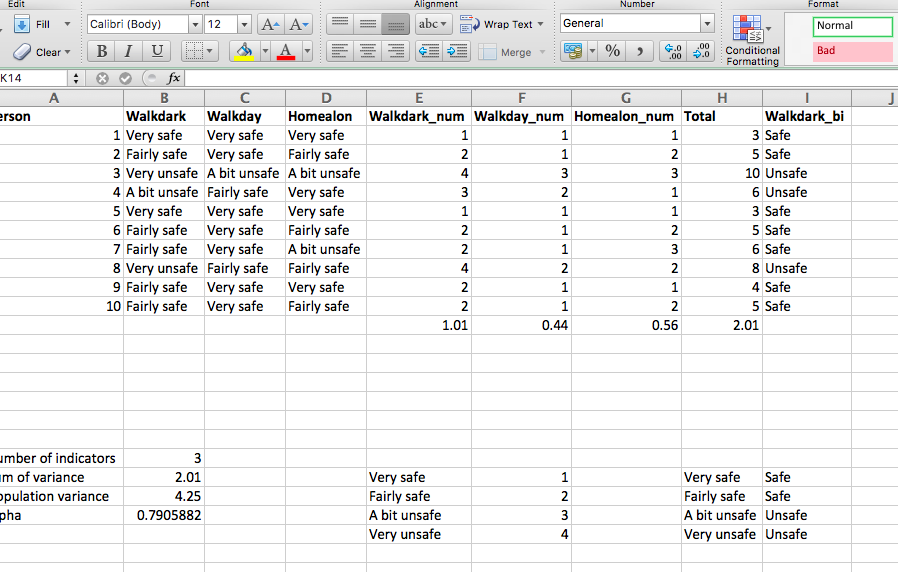Apply the yellow fill color
Image resolution: width=898 pixels, height=572 pixels.
click(243, 51)
